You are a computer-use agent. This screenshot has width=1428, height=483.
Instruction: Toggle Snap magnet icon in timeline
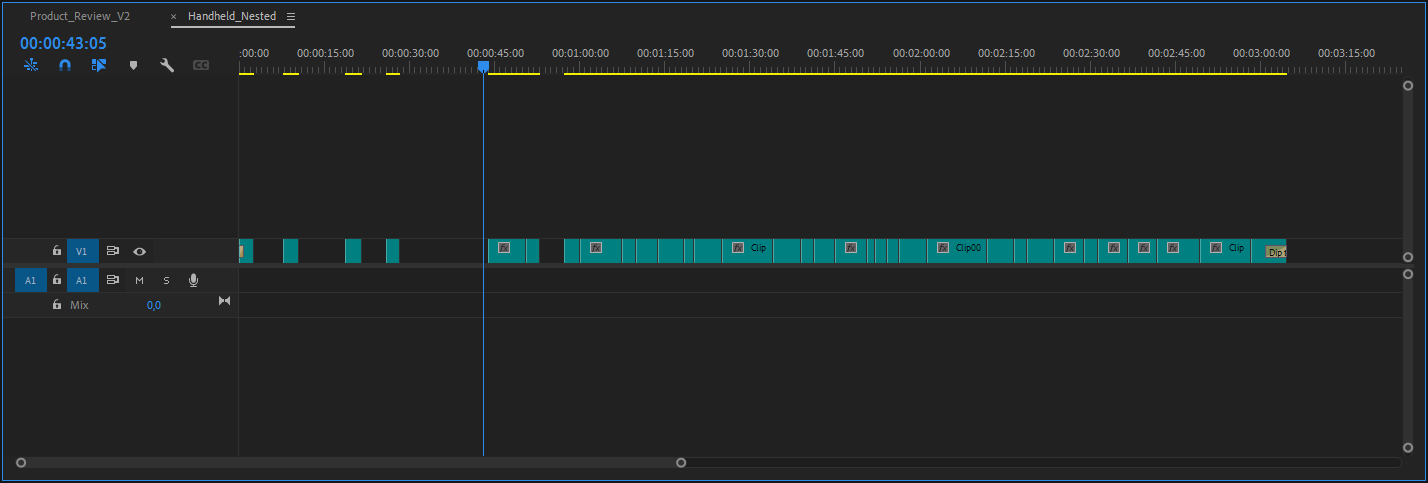(x=65, y=65)
